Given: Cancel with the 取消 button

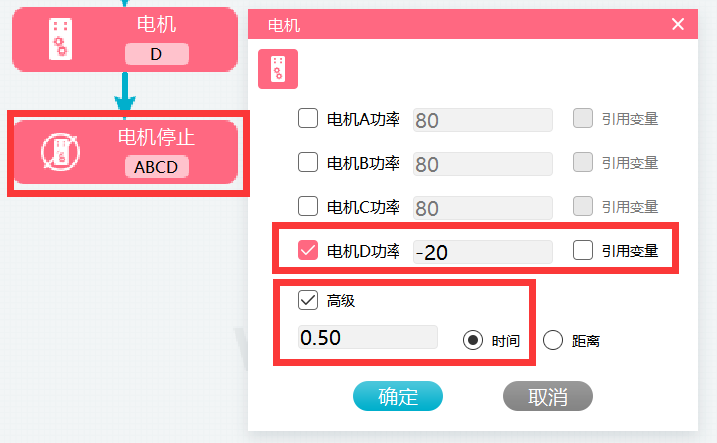Looking at the screenshot, I should (x=548, y=396).
